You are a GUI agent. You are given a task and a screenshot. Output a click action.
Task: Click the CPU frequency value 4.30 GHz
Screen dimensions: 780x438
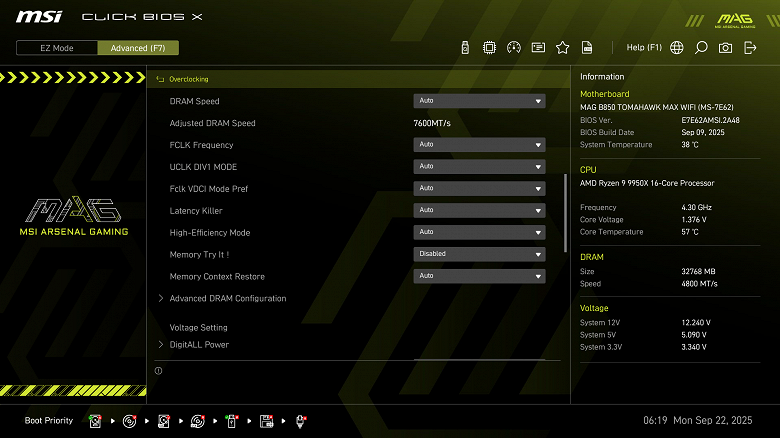click(696, 208)
